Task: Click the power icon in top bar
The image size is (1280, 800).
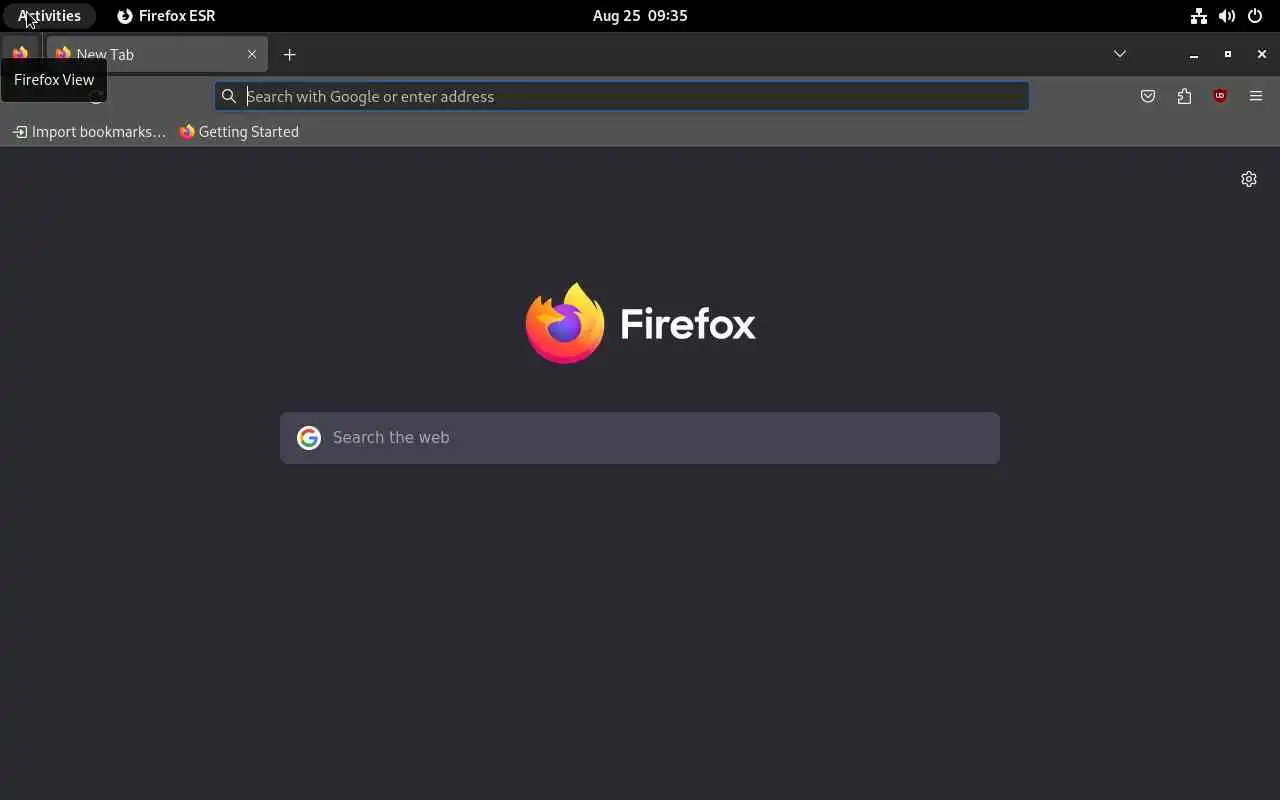Action: coord(1255,16)
